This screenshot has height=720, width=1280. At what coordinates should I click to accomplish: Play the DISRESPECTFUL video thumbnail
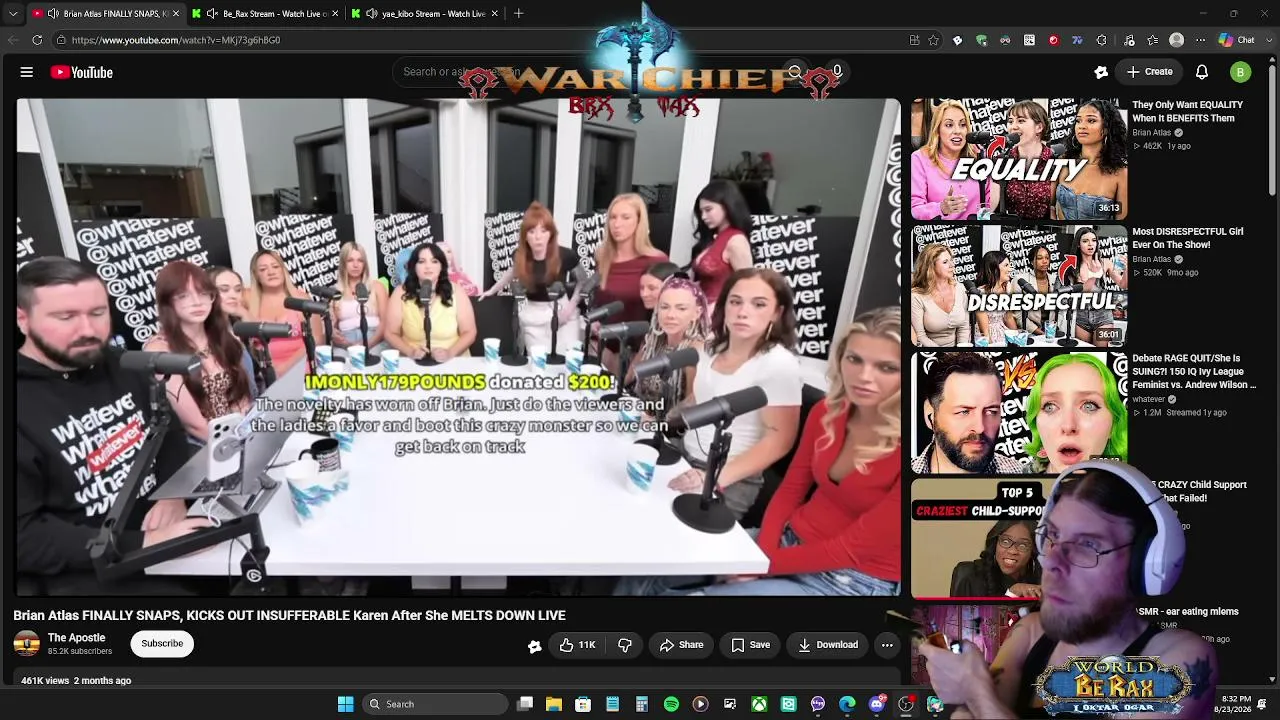[1018, 286]
